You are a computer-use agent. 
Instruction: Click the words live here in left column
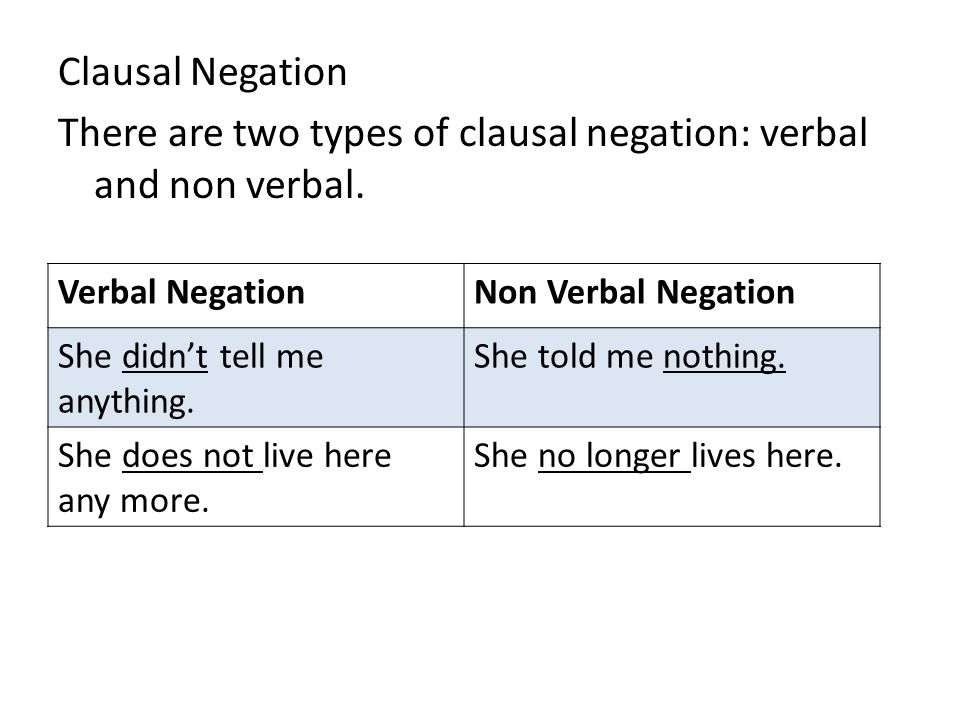(328, 456)
